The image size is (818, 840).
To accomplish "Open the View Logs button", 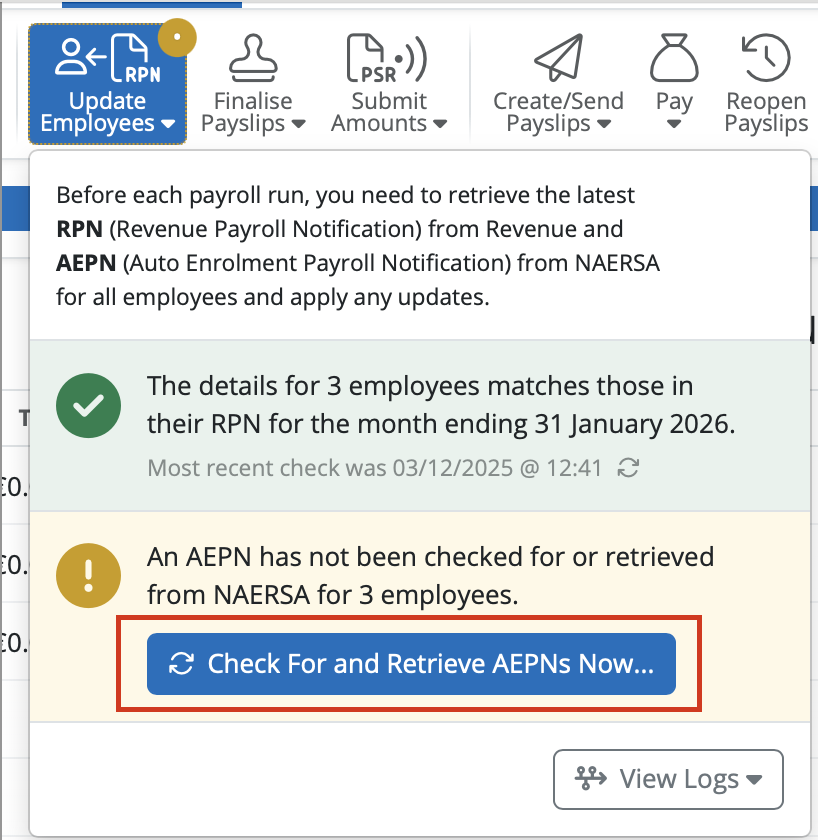I will coord(668,779).
